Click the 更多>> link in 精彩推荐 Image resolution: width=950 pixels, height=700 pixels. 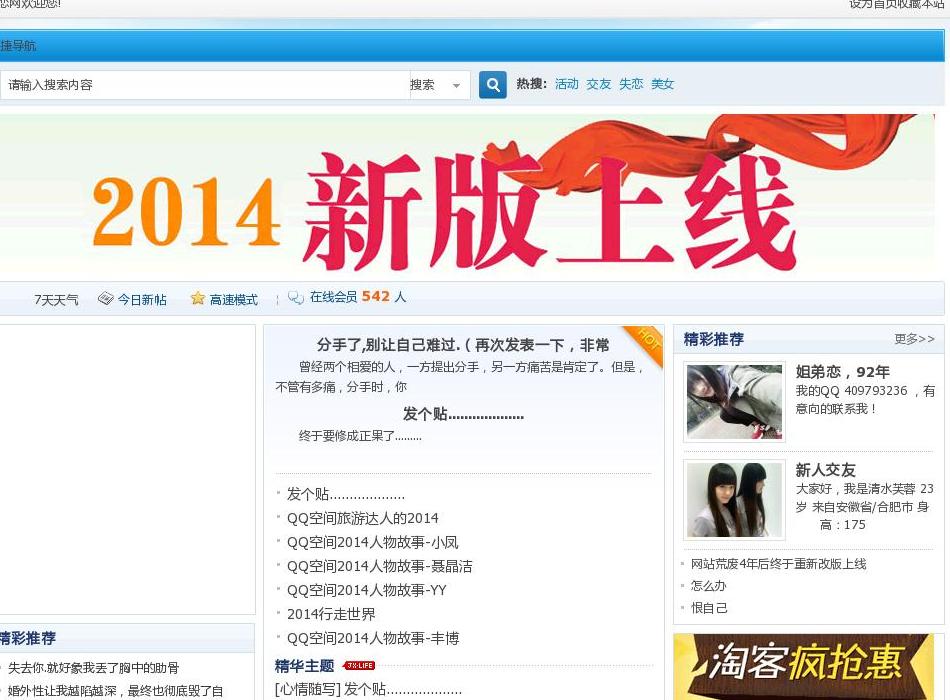pos(914,339)
